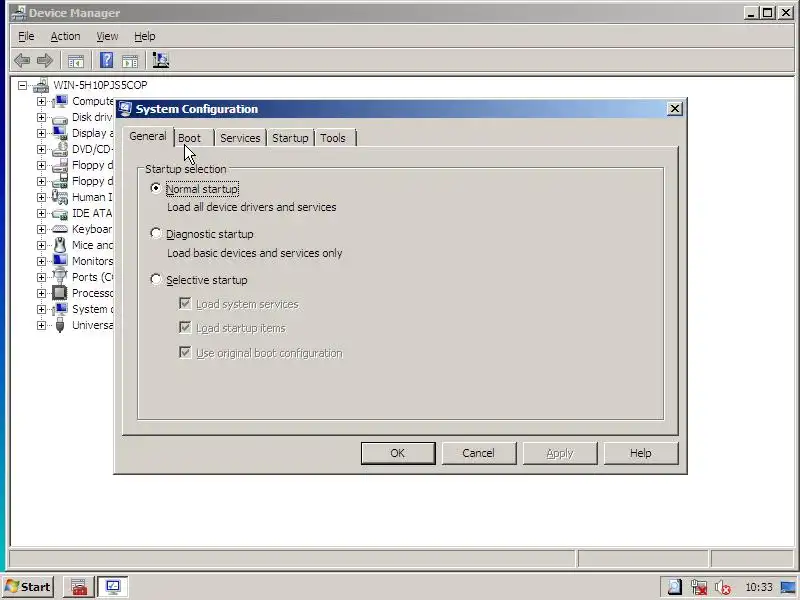Click the Disk drives category icon
Screen dimensions: 800x600
[x=60, y=118]
